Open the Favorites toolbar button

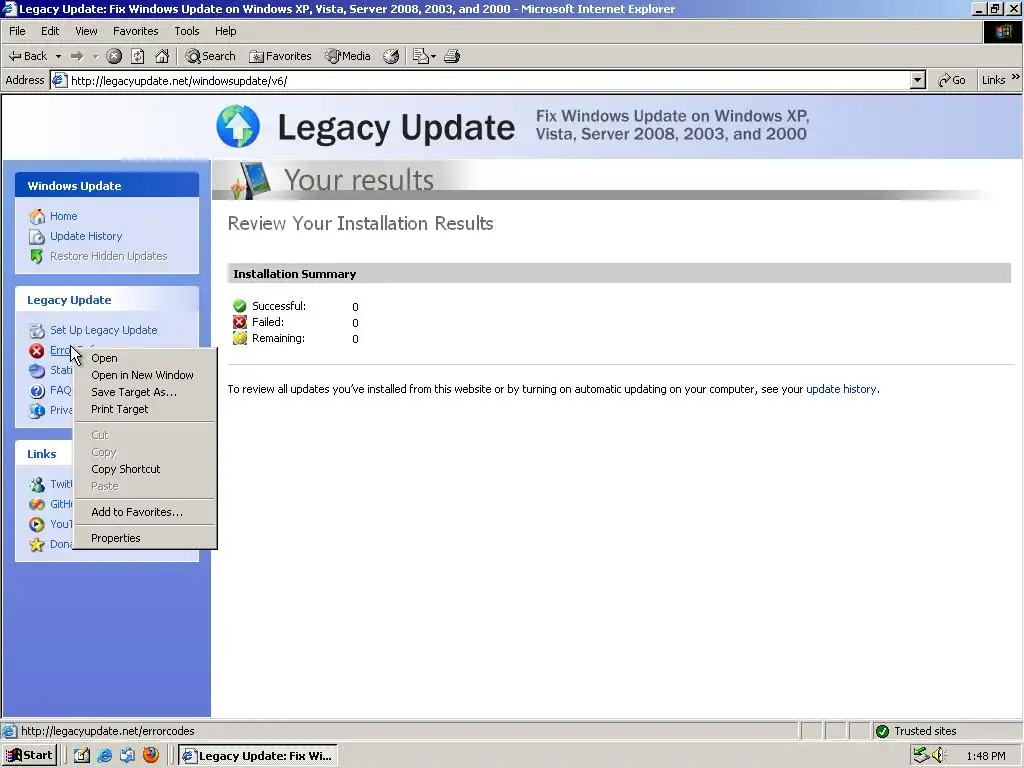pyautogui.click(x=280, y=56)
